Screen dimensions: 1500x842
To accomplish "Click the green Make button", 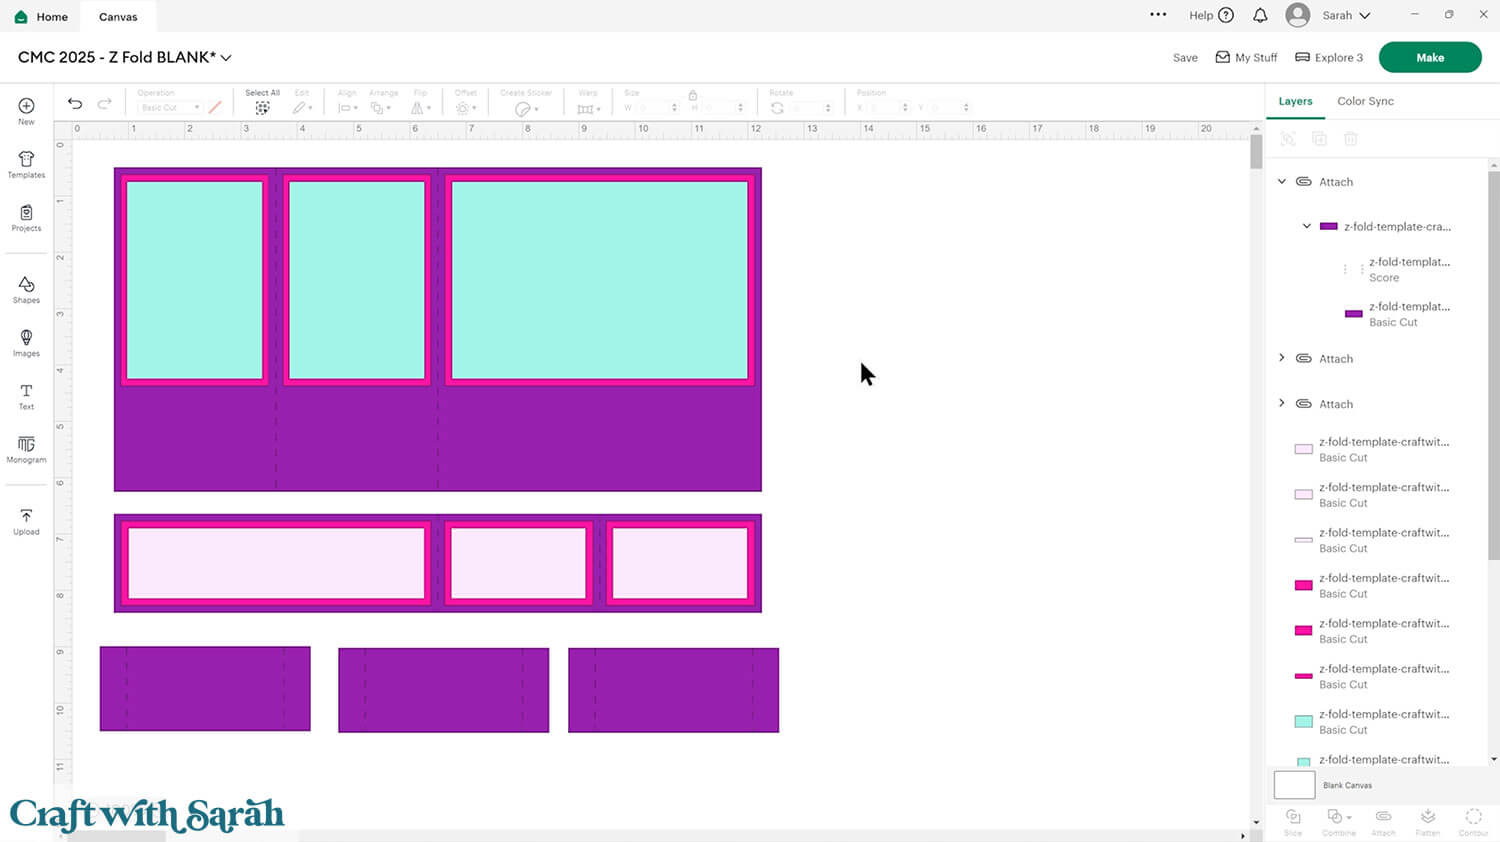I will (x=1430, y=57).
